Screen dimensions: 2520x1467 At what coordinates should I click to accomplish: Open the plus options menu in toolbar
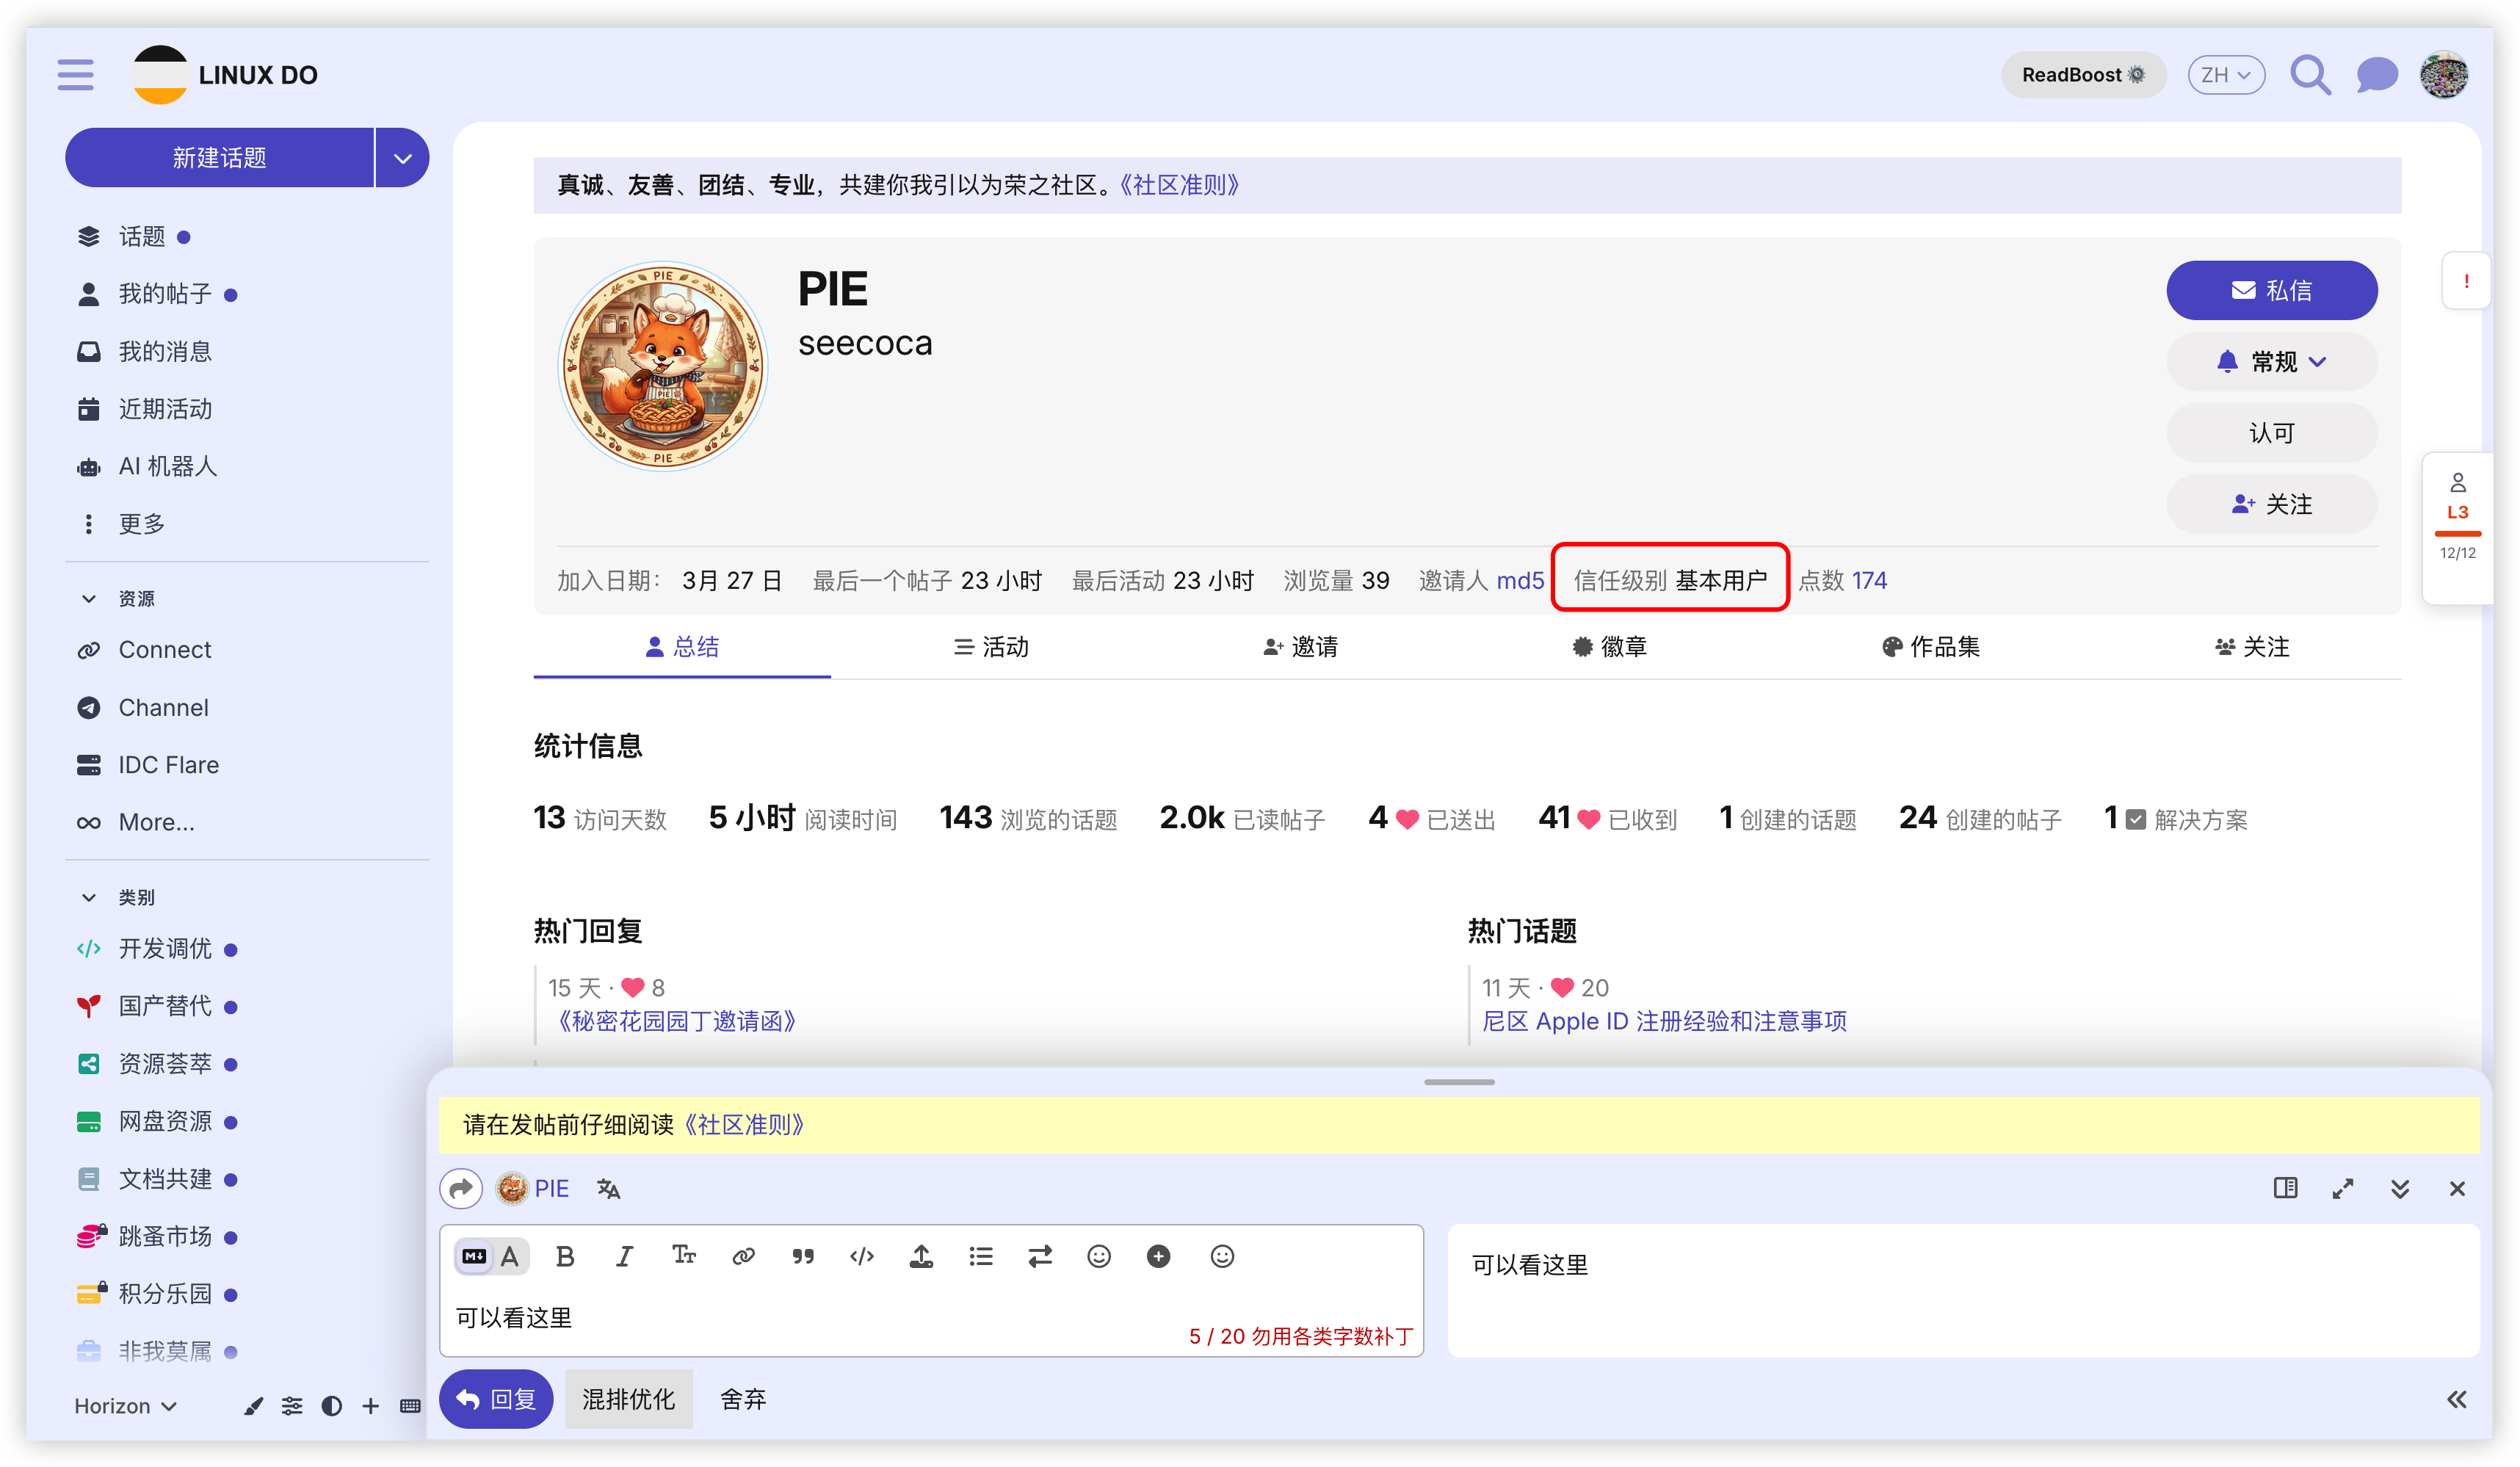(x=1158, y=1256)
